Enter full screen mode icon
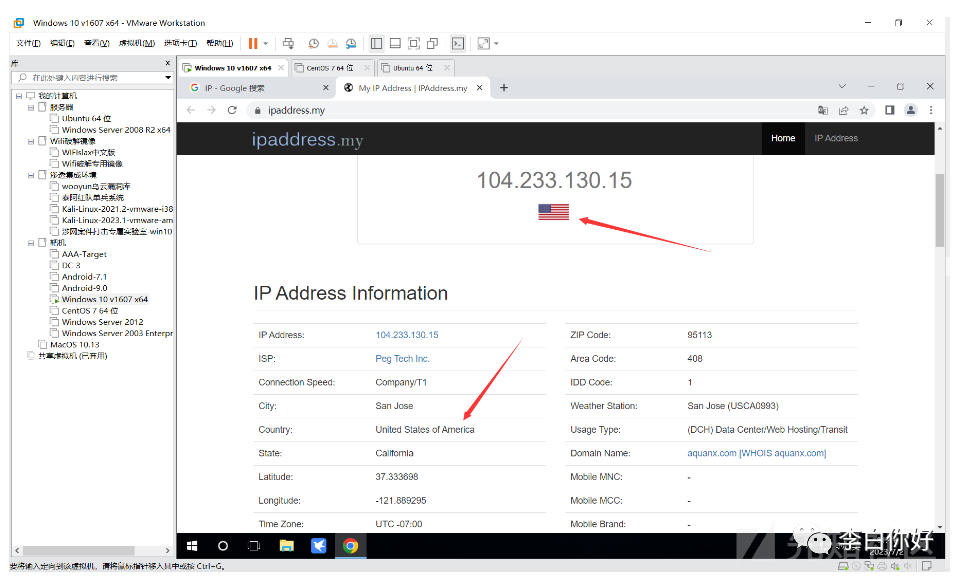 [414, 44]
